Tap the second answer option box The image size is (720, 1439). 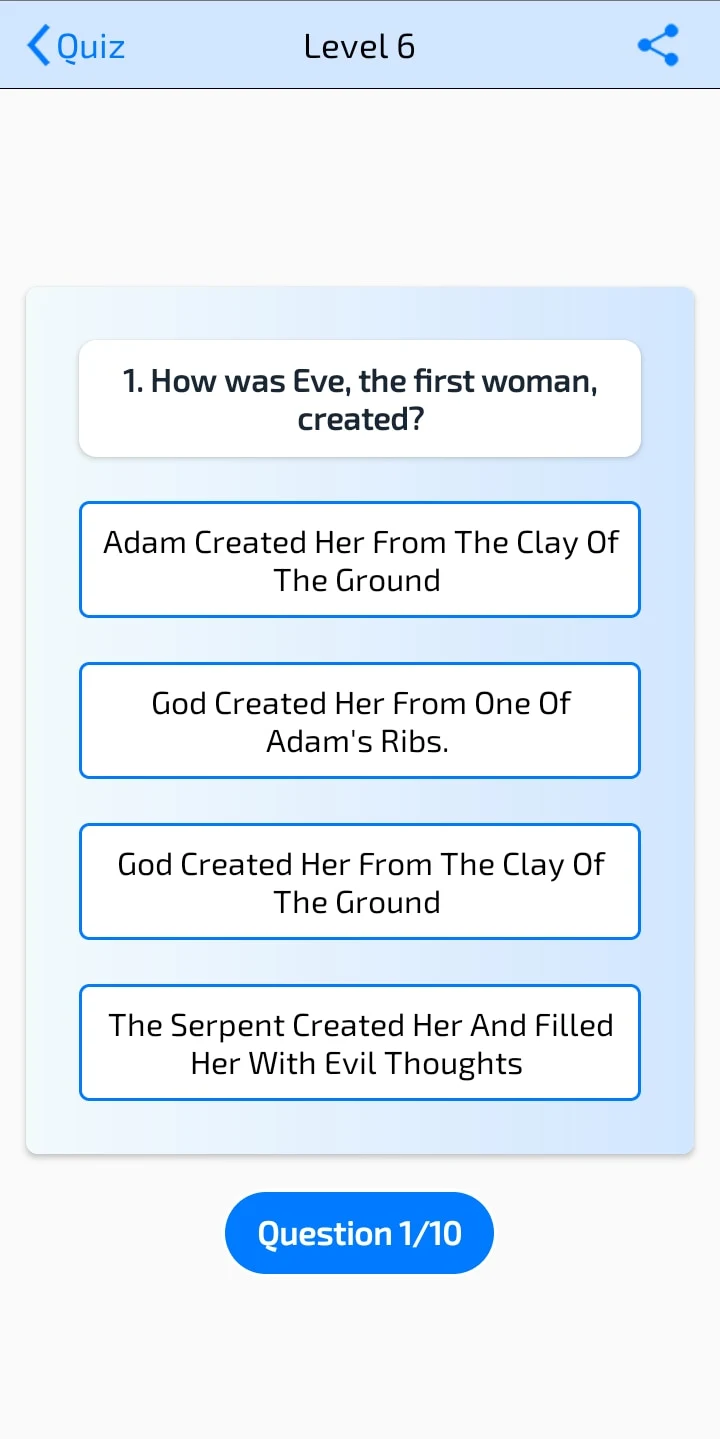coord(360,721)
